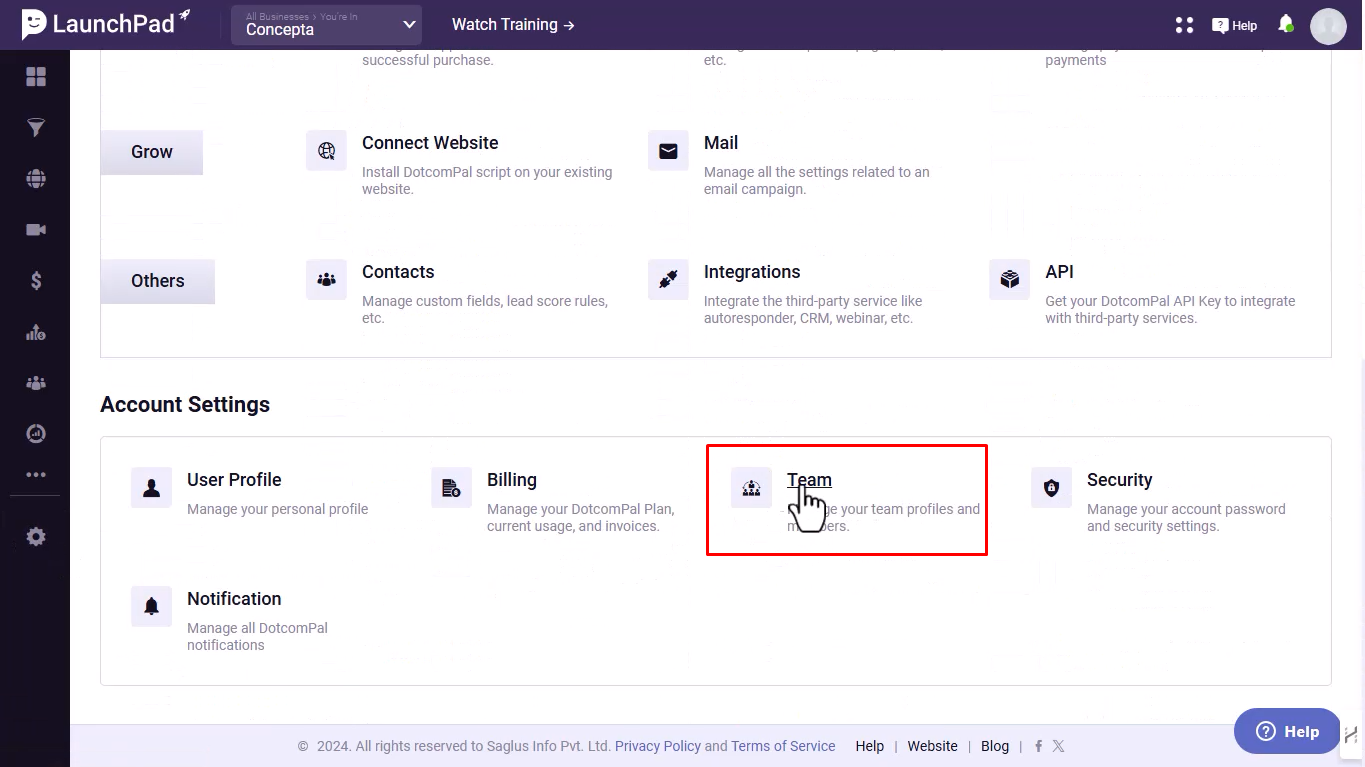Open the Notification settings
Viewport: 1365px width, 767px height.
coord(234,599)
